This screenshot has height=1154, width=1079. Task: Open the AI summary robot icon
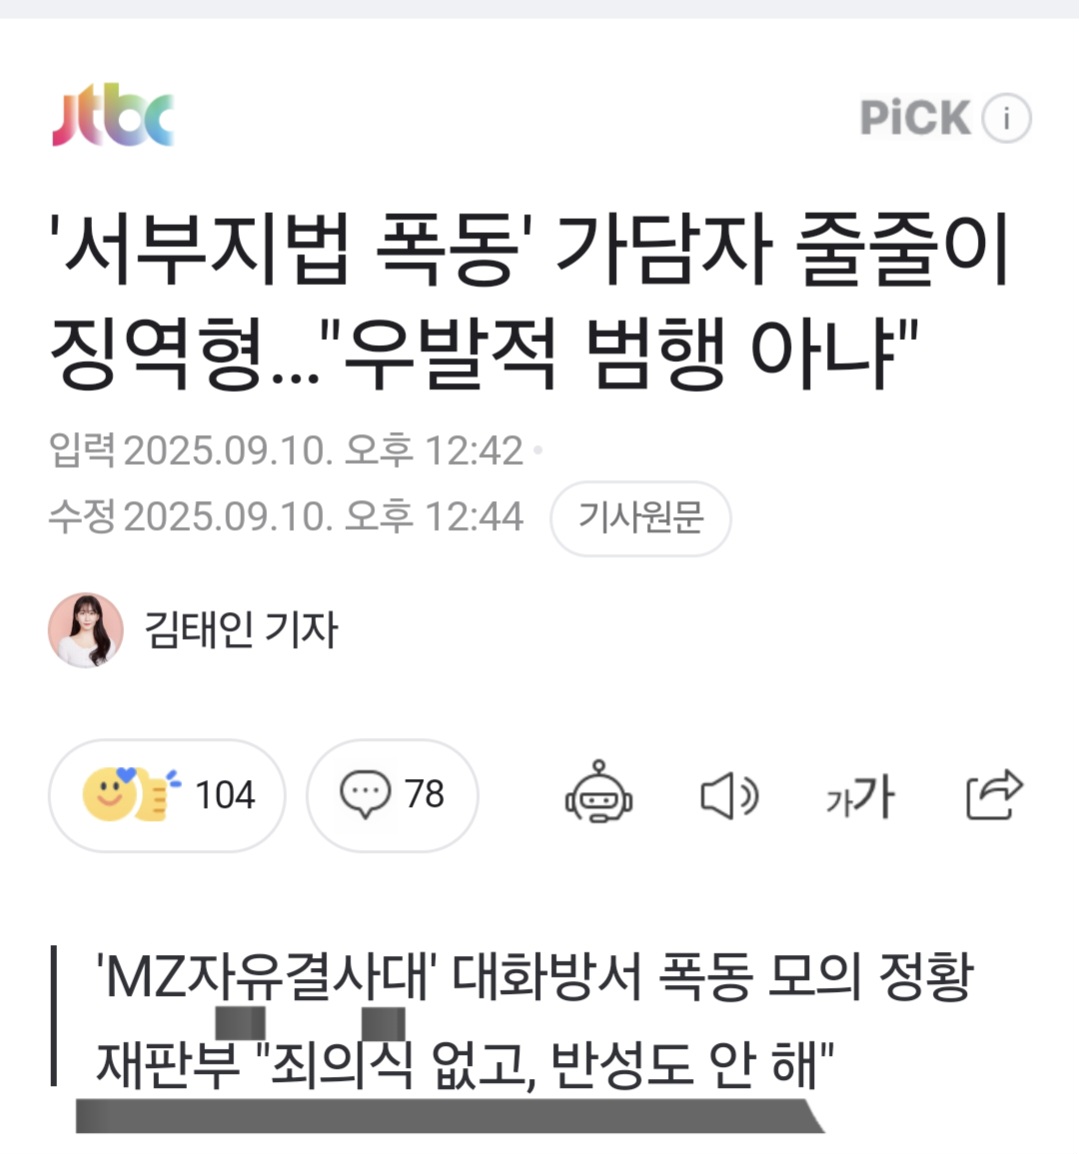click(598, 793)
